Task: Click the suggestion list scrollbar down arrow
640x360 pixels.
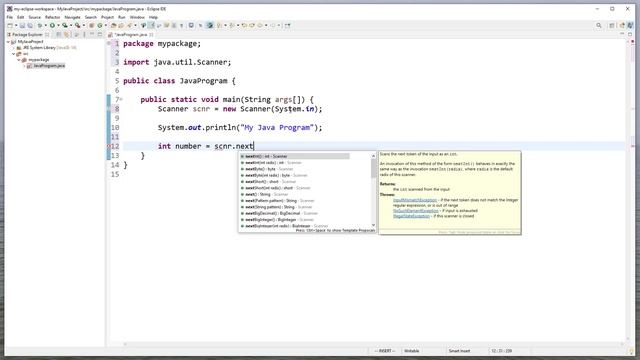Action: [373, 225]
